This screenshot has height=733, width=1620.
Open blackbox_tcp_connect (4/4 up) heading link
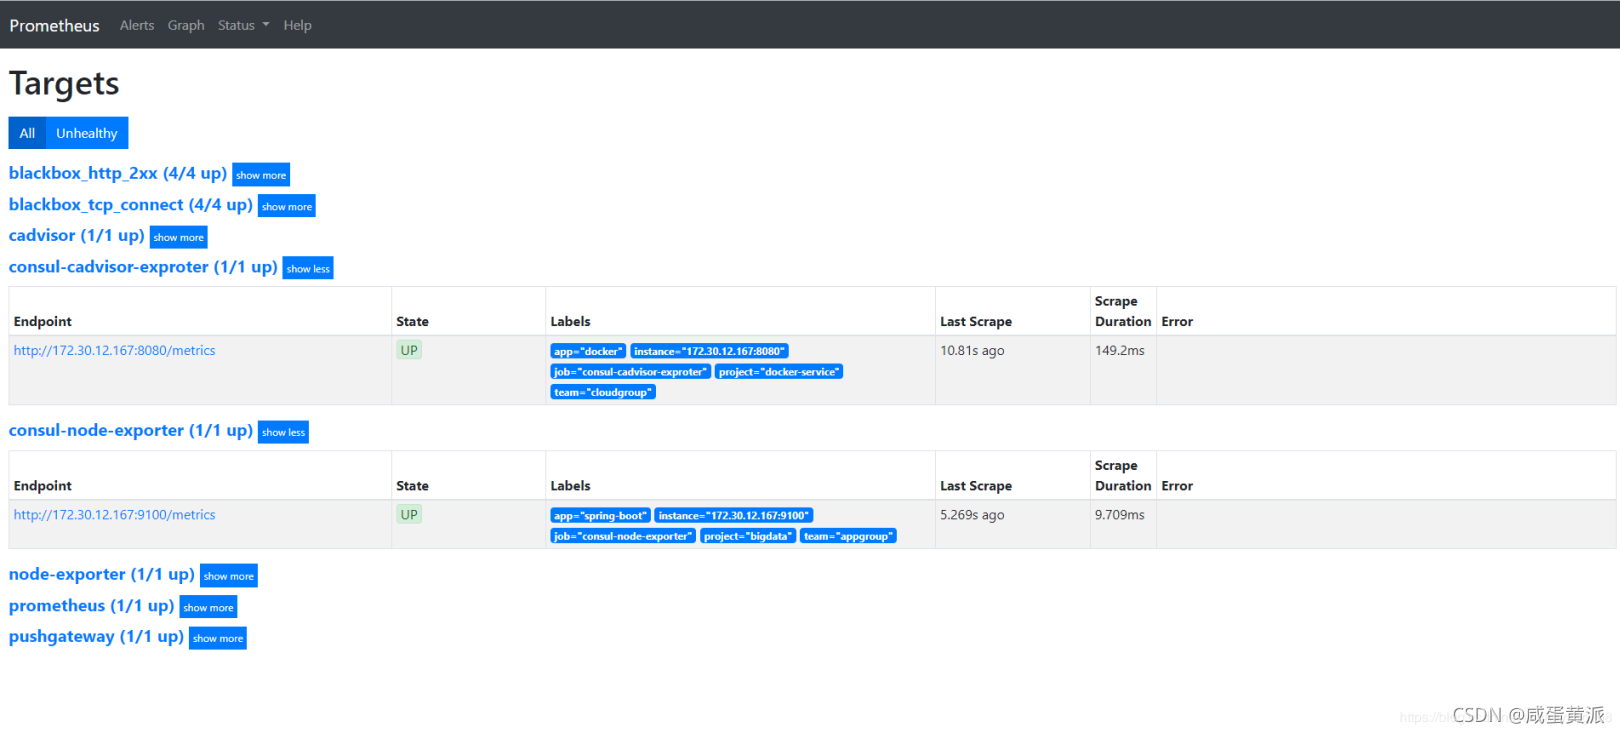[131, 204]
